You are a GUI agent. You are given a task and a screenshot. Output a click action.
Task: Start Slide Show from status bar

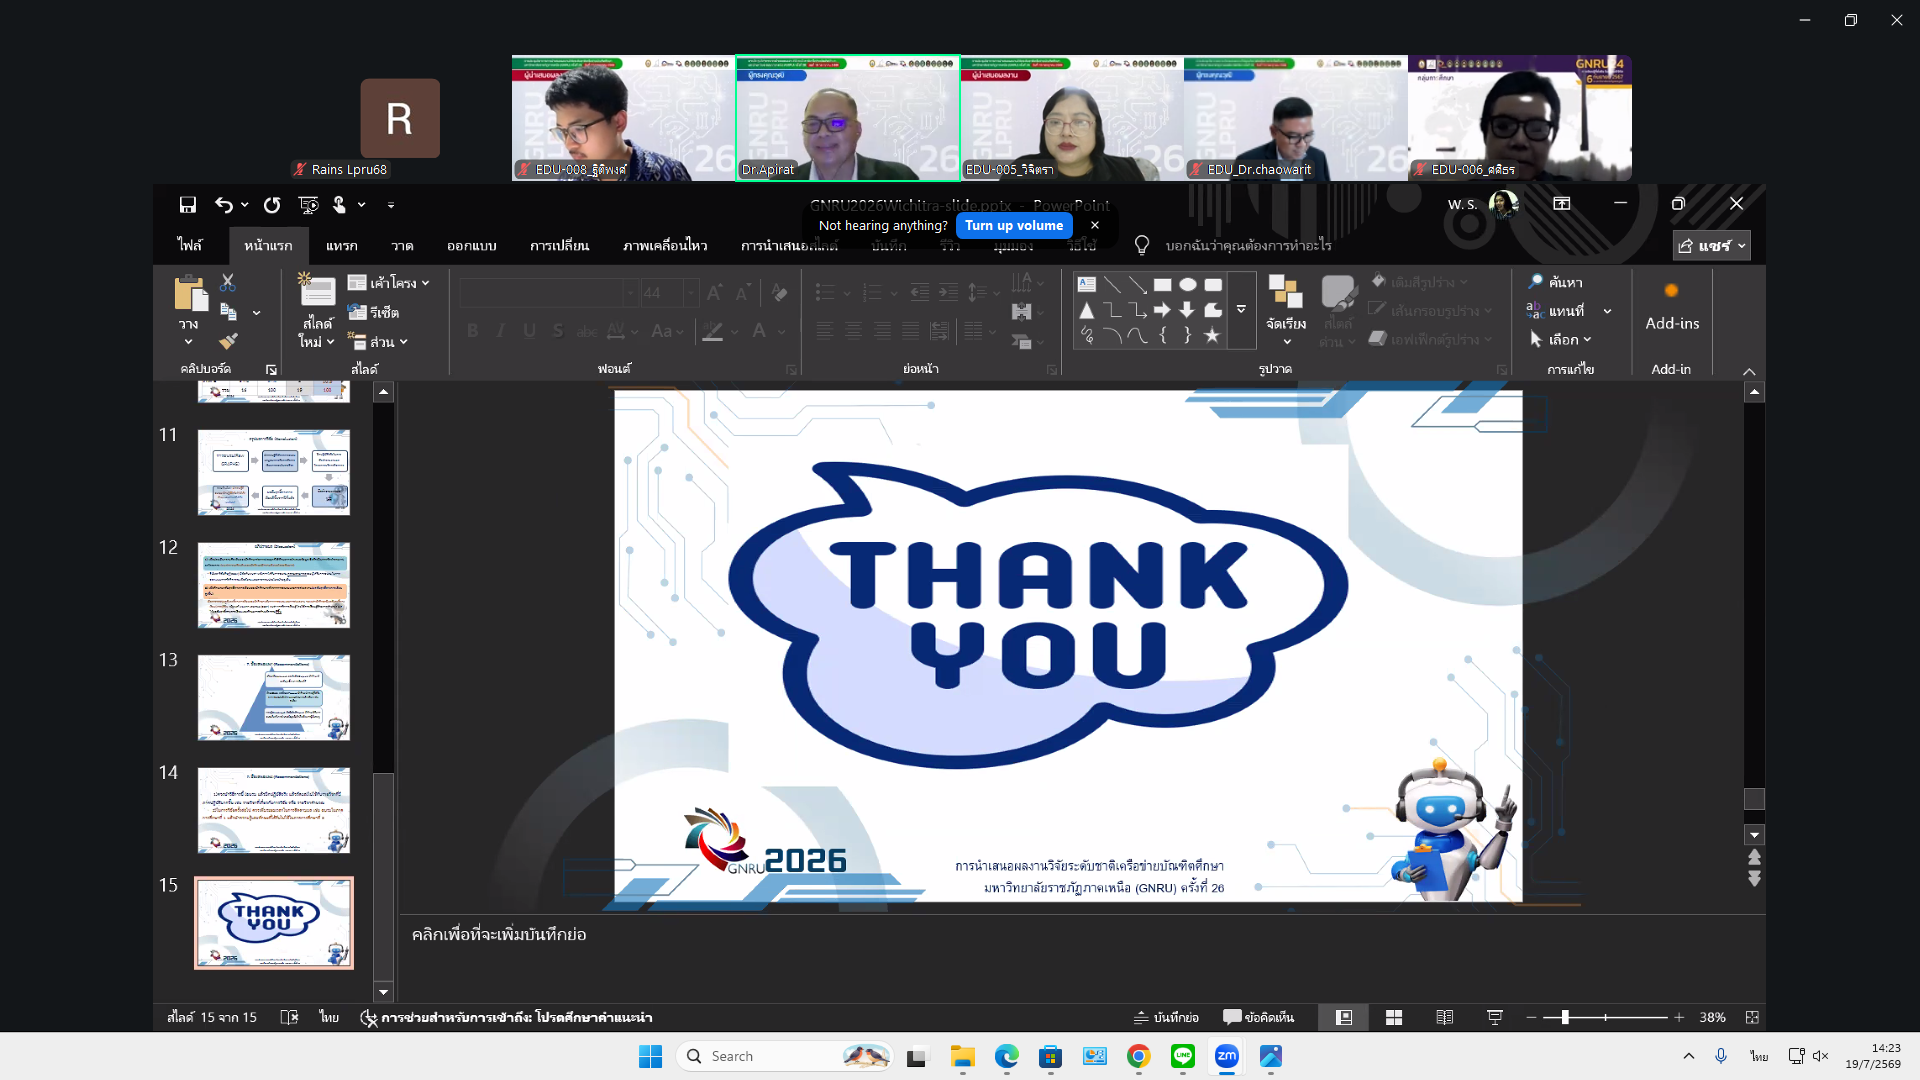point(1495,1017)
